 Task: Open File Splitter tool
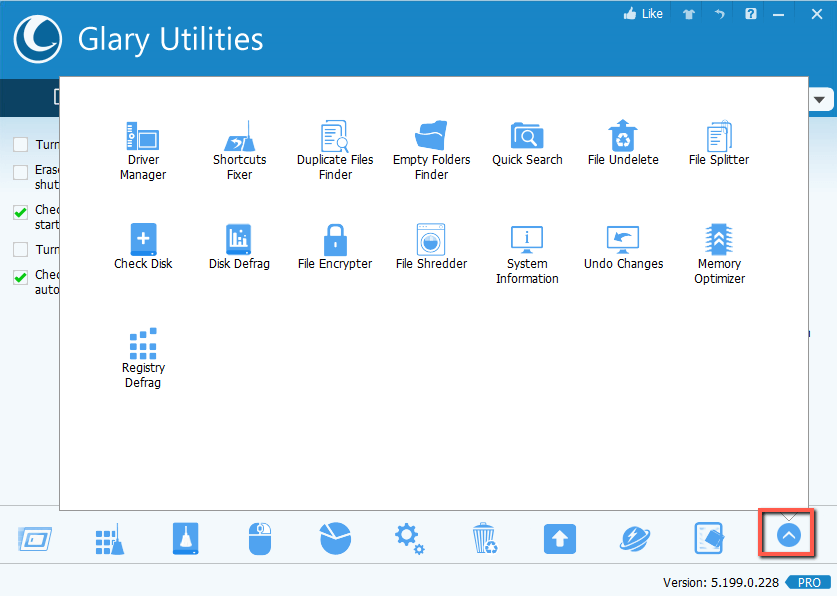[x=718, y=144]
